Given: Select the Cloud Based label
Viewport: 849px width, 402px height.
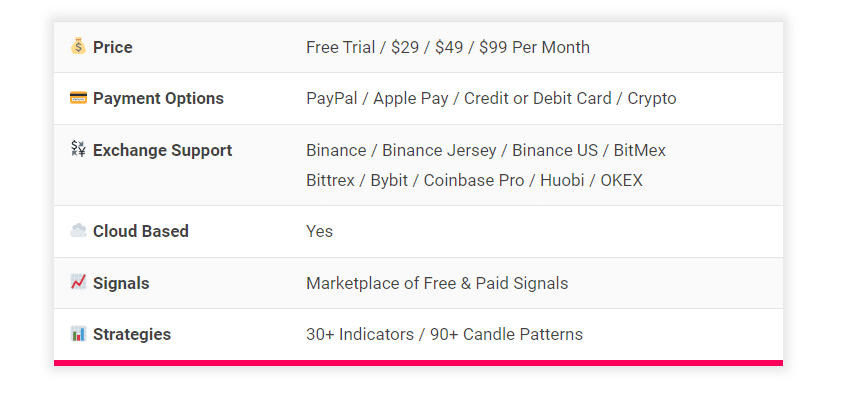Looking at the screenshot, I should pyautogui.click(x=140, y=232).
